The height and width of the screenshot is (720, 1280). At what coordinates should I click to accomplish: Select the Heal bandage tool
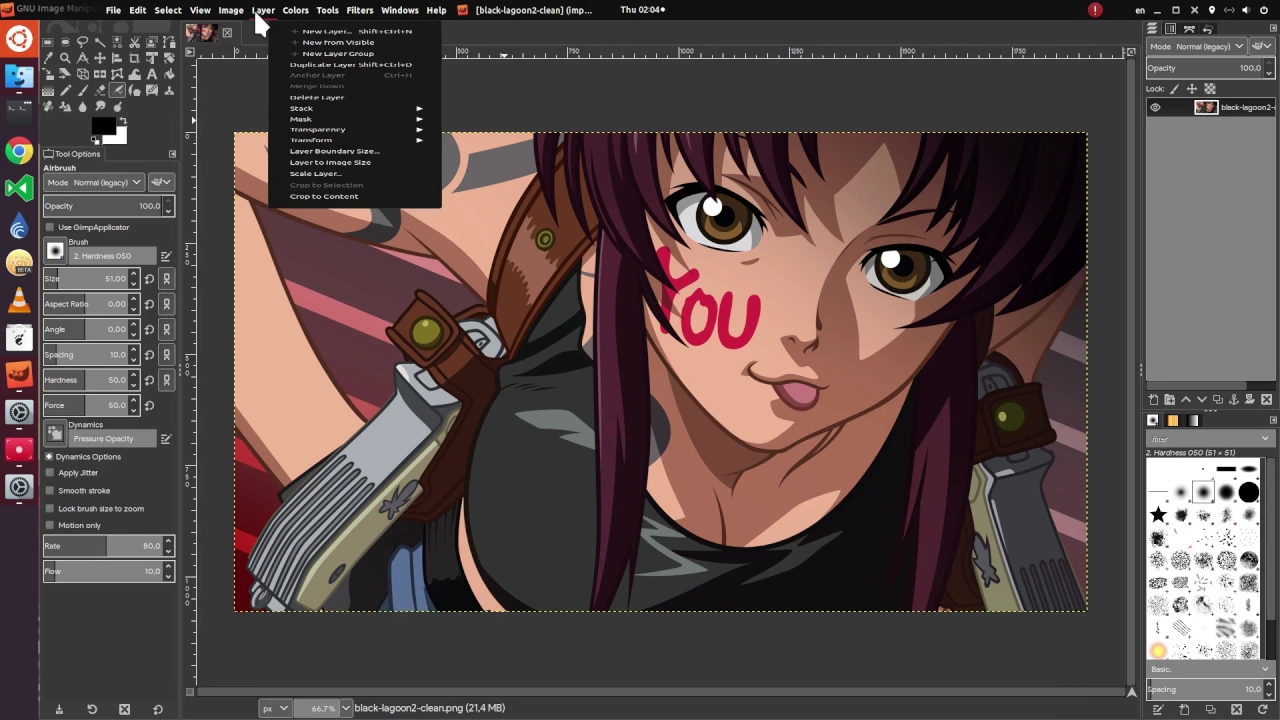pos(48,106)
